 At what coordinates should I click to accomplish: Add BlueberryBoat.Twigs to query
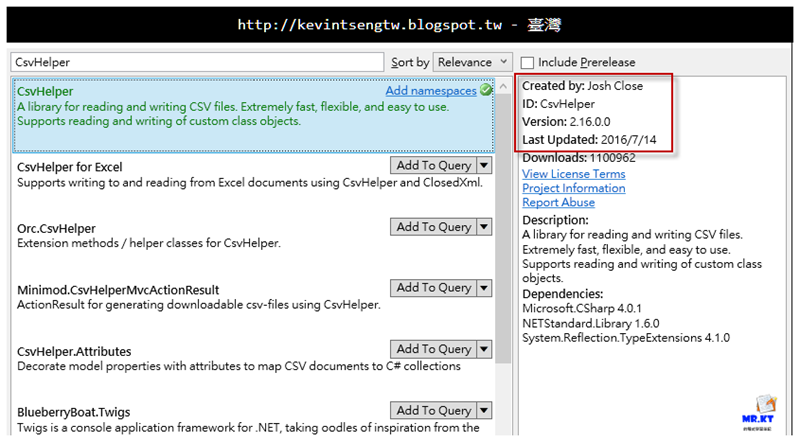[434, 410]
